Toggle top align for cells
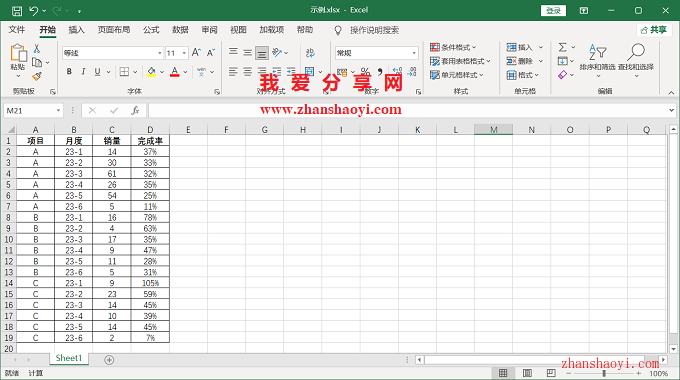Viewport: 680px width, 380px height. coord(233,52)
